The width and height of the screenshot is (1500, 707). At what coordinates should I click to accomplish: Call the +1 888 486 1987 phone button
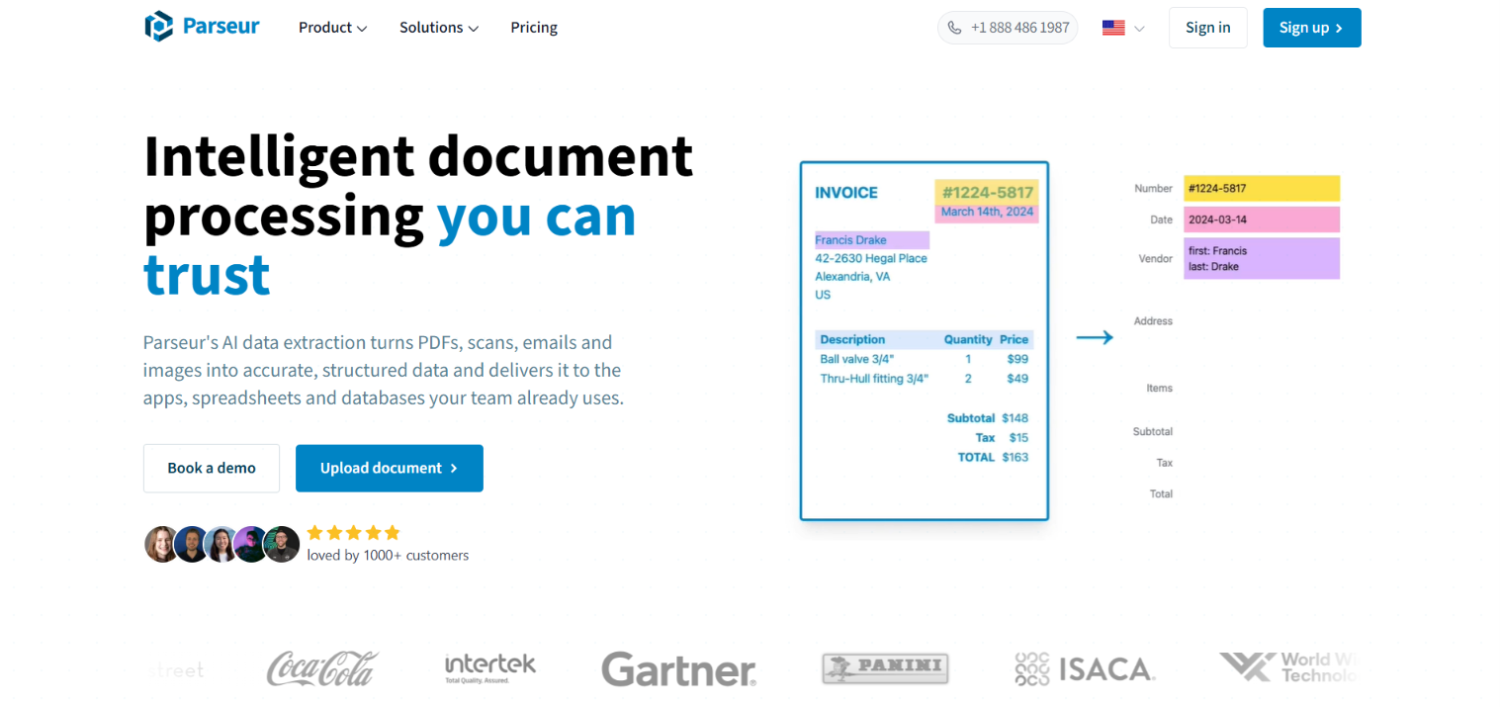tap(1008, 28)
